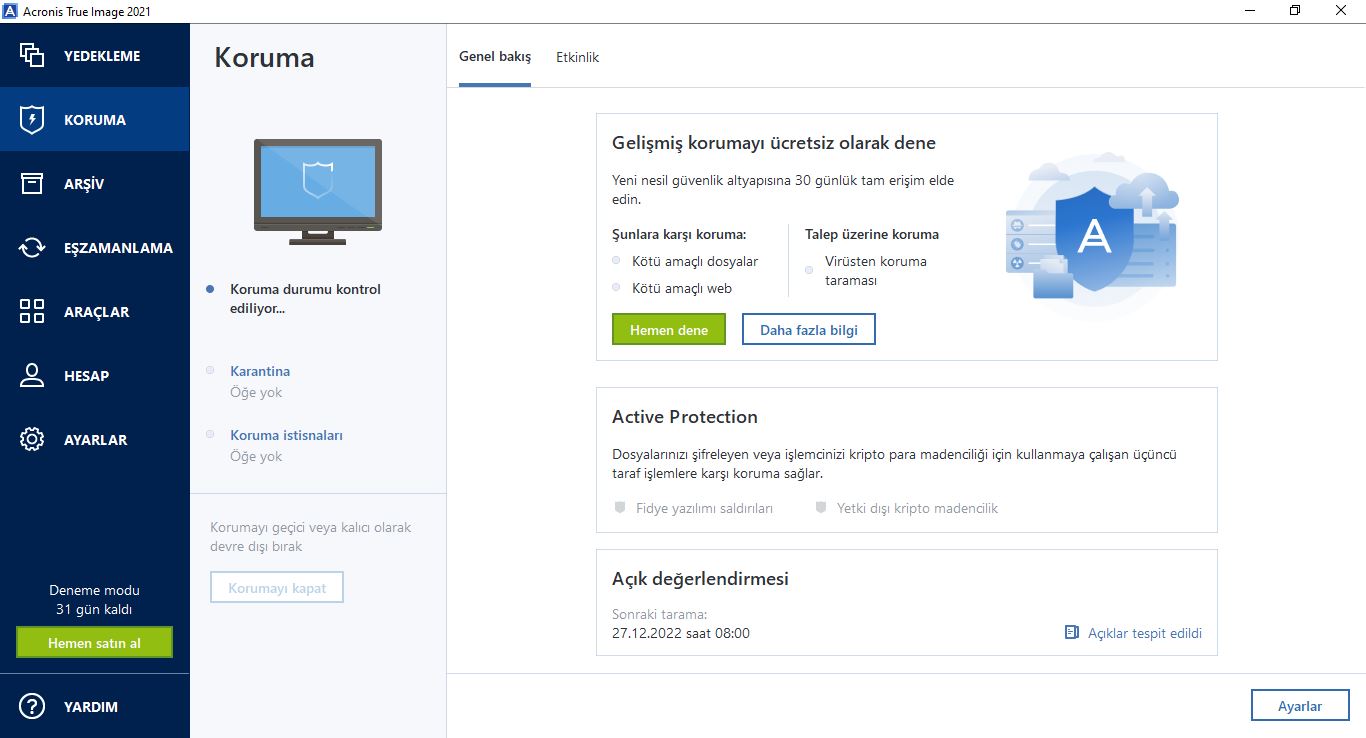Click the Açıklar tespit edildi report icon

(1072, 633)
